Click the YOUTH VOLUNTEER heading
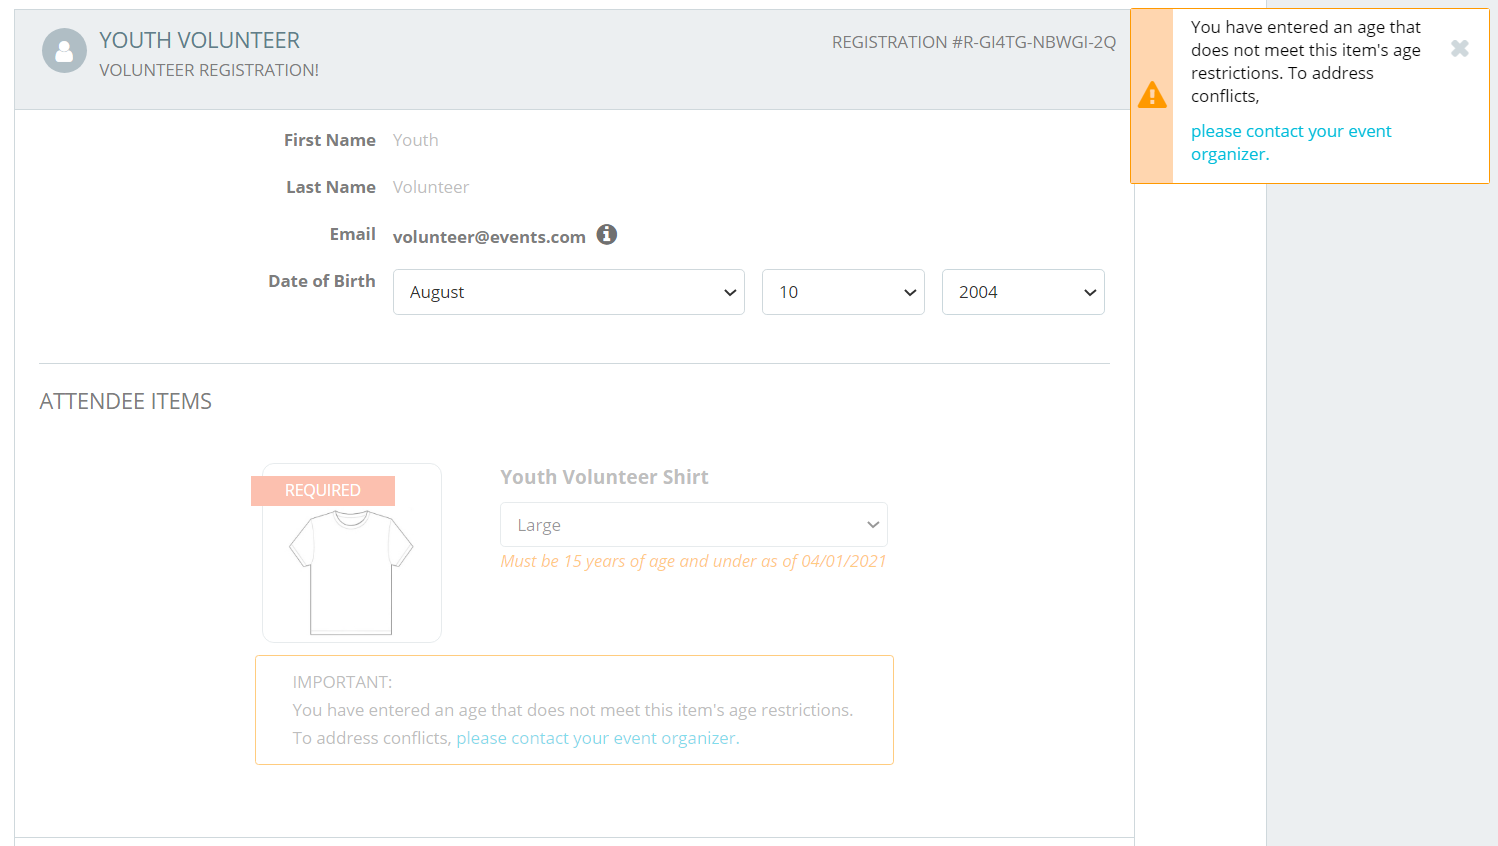The height and width of the screenshot is (846, 1498). point(199,40)
